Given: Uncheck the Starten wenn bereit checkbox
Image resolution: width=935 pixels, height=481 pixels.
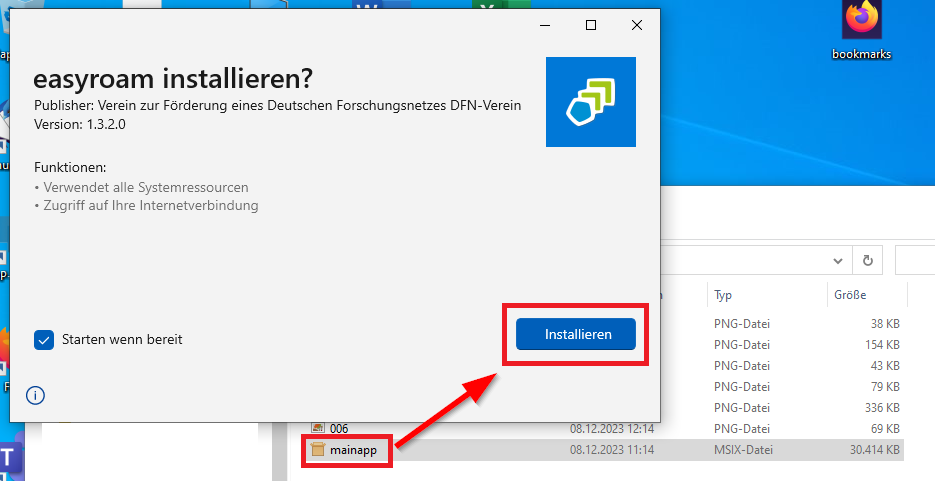Looking at the screenshot, I should [44, 340].
